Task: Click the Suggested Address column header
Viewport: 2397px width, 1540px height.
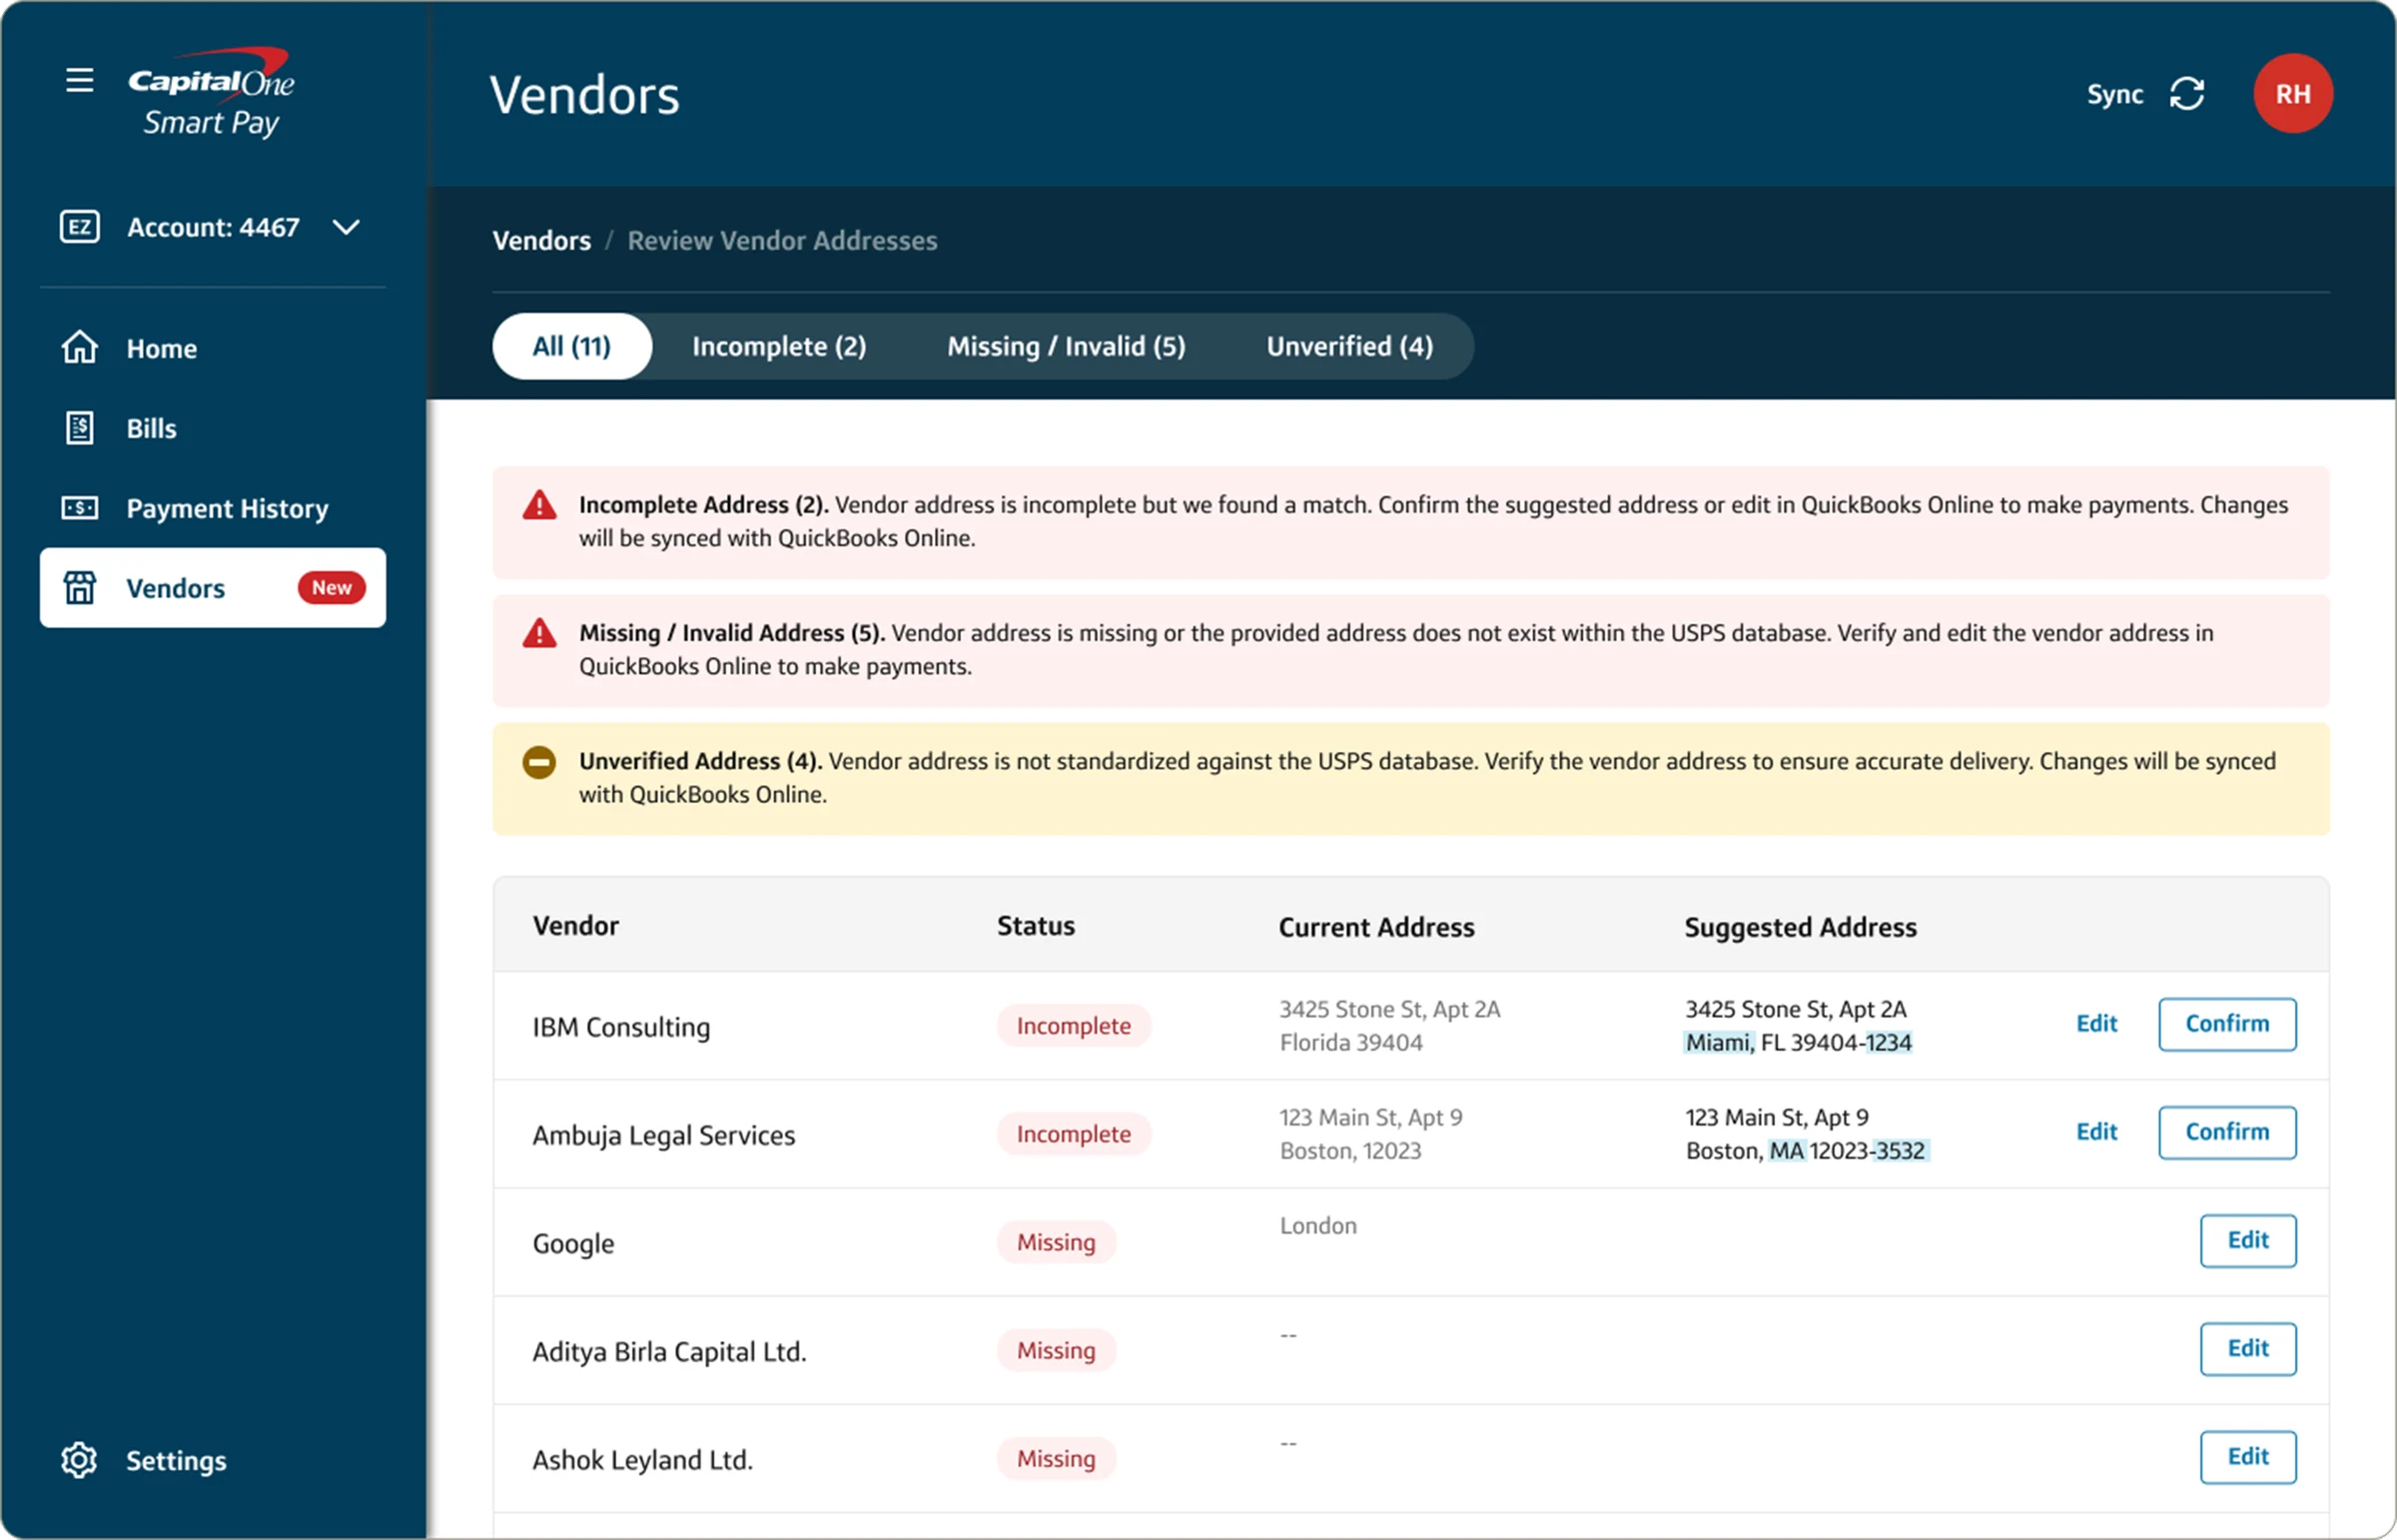Action: pos(1800,928)
